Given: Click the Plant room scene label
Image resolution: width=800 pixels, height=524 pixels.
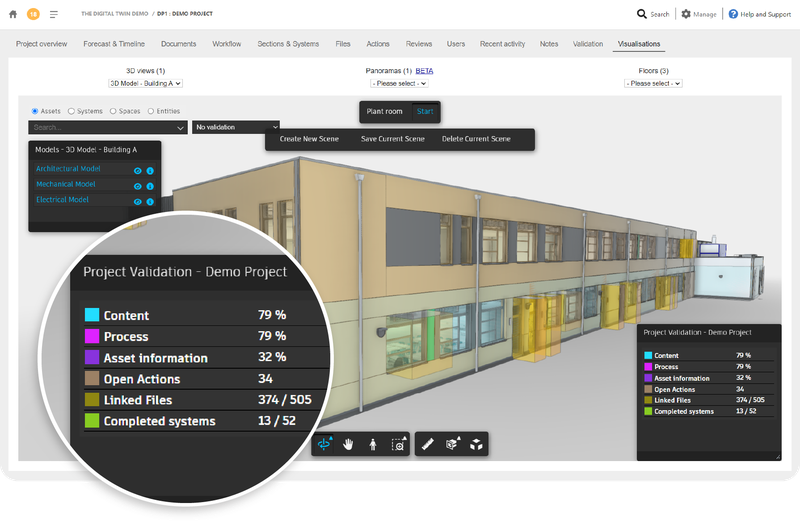Looking at the screenshot, I should point(384,111).
